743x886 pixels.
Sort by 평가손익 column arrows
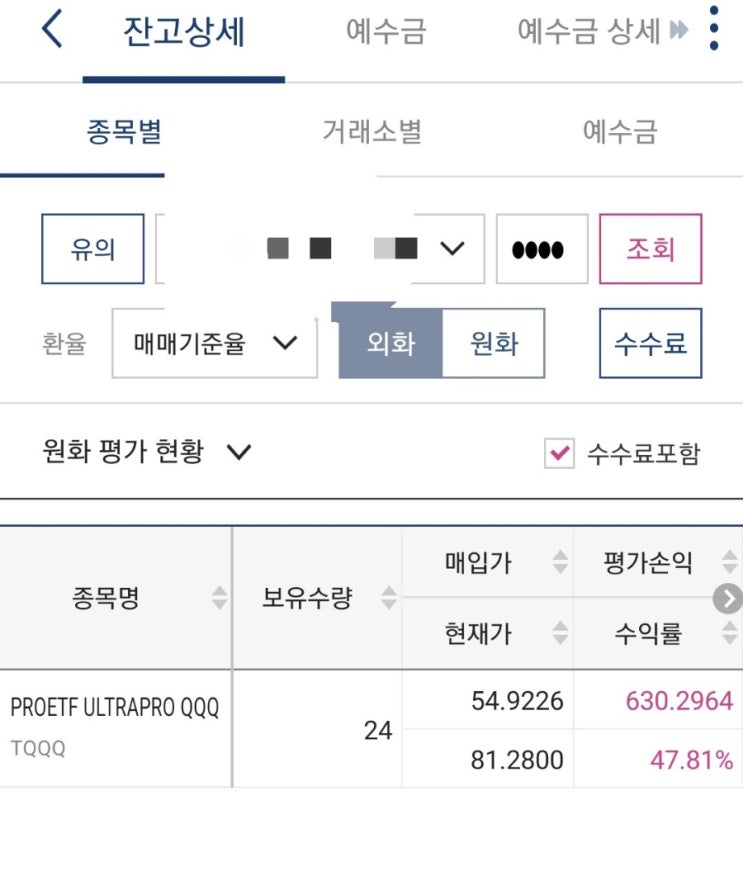click(x=730, y=563)
